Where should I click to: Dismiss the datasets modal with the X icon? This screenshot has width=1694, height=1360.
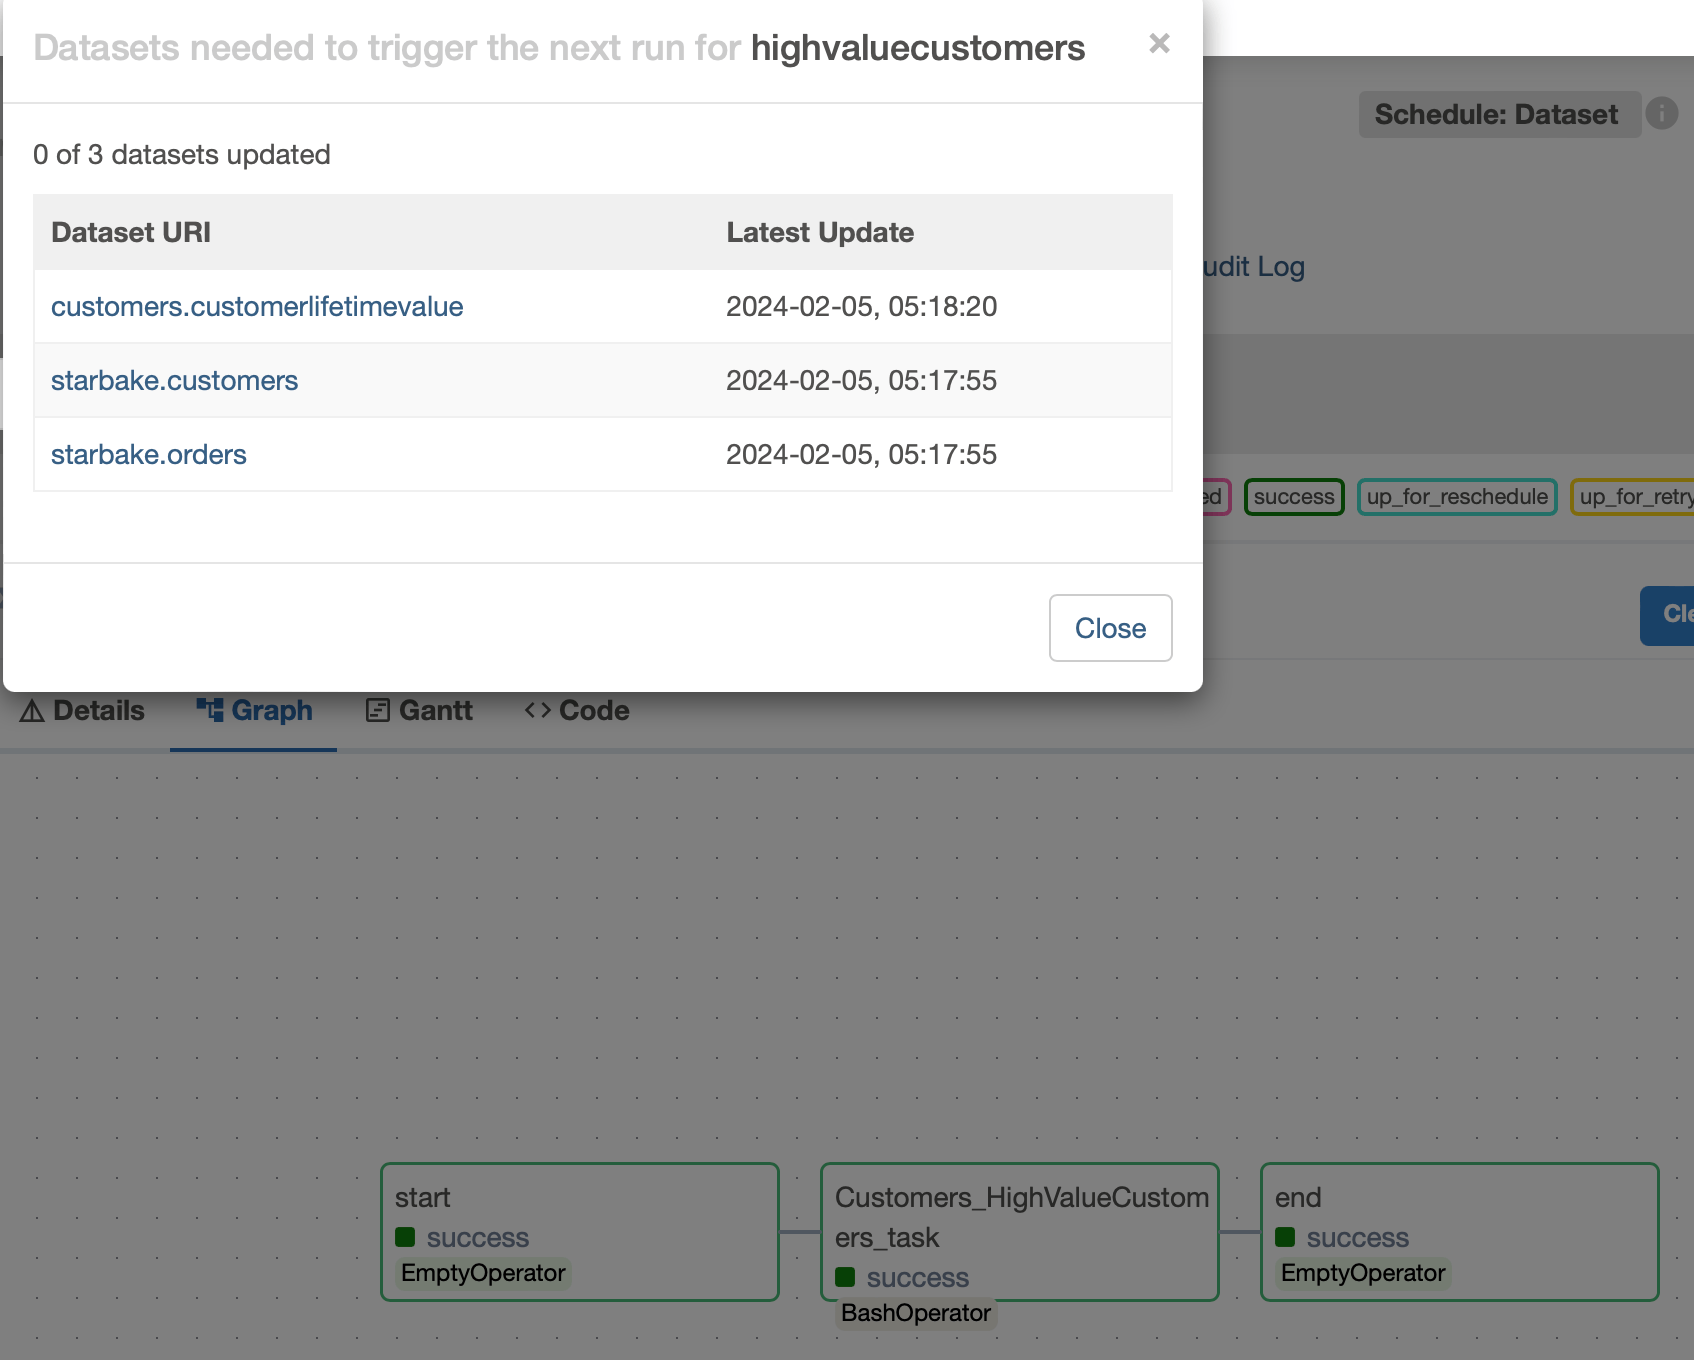pos(1159,44)
